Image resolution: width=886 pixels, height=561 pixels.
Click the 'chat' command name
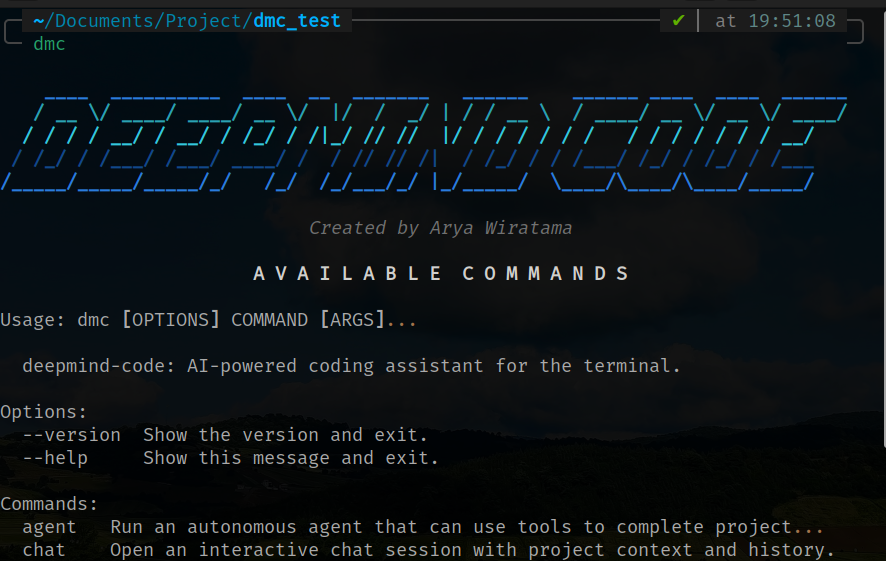[44, 550]
